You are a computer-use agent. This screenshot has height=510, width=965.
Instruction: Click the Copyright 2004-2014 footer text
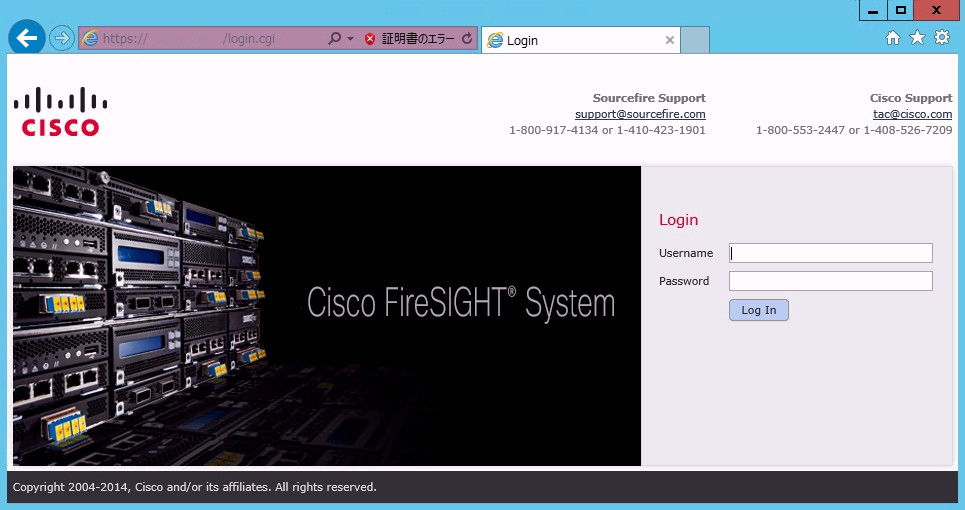point(194,487)
